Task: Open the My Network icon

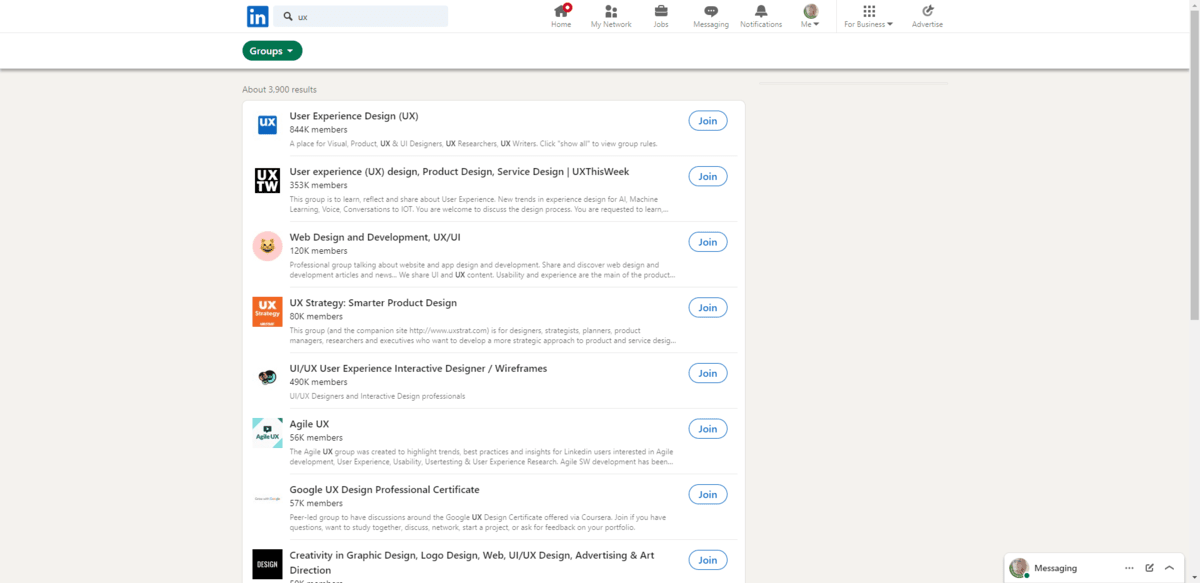Action: pos(611,12)
